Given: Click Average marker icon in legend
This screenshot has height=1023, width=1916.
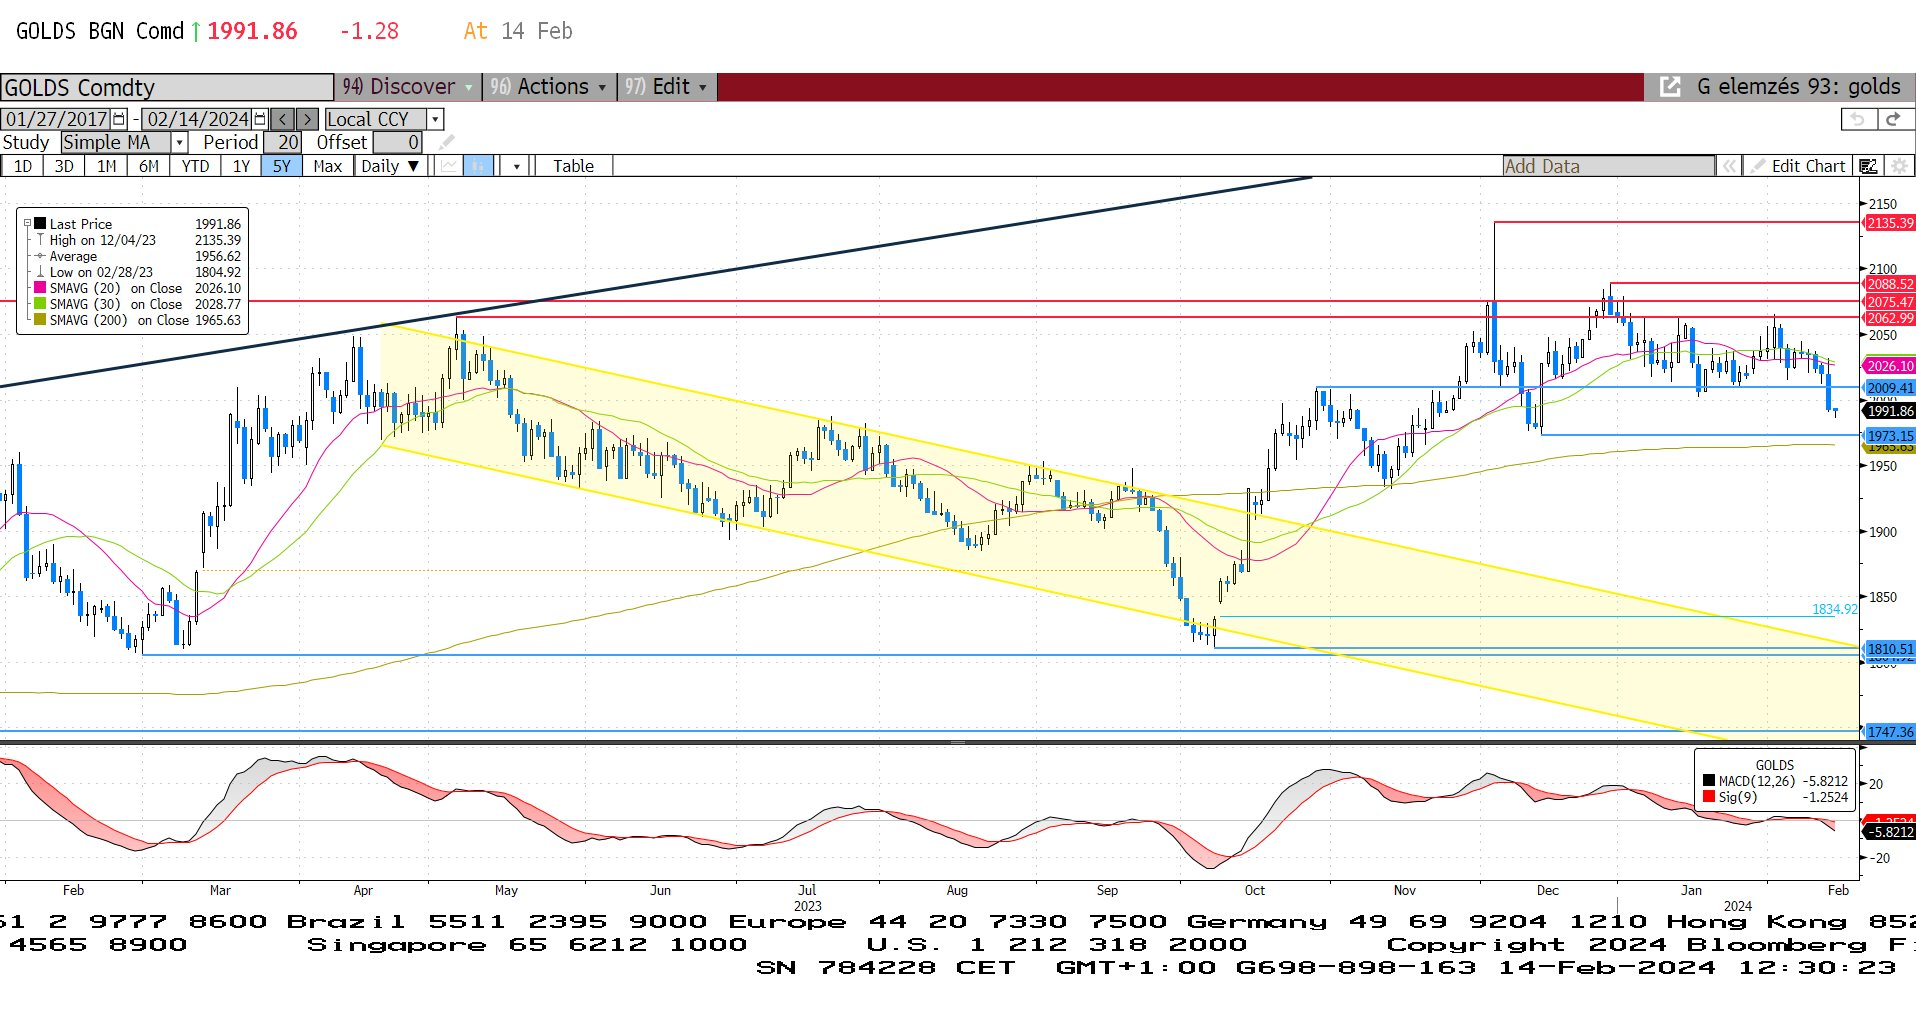Looking at the screenshot, I should click(x=40, y=256).
